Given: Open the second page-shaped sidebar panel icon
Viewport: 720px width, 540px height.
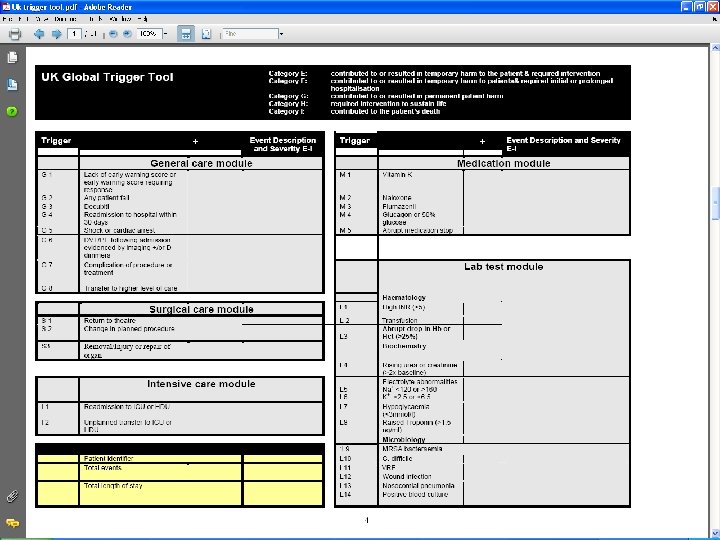Looking at the screenshot, I should click(12, 84).
